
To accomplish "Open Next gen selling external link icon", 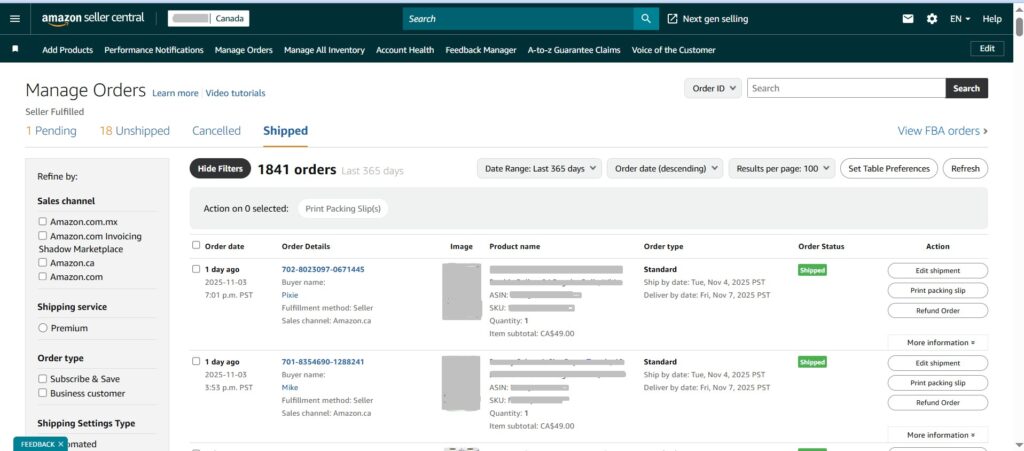I will (672, 19).
